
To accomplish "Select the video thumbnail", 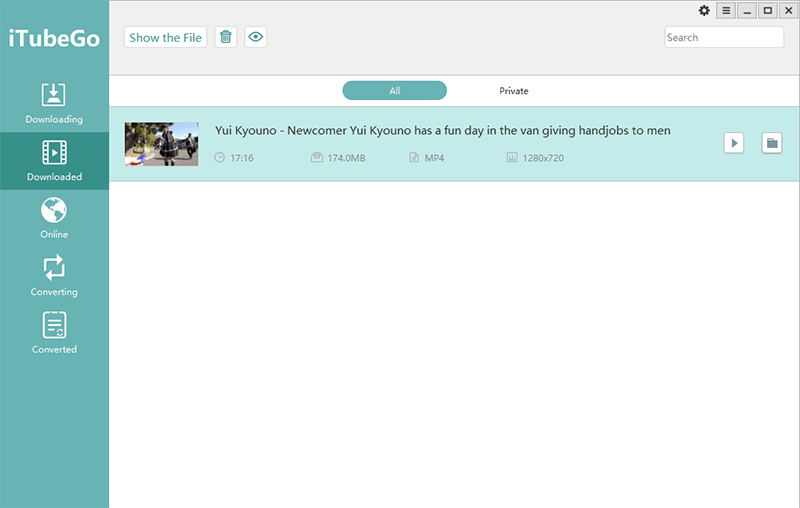I will point(162,144).
